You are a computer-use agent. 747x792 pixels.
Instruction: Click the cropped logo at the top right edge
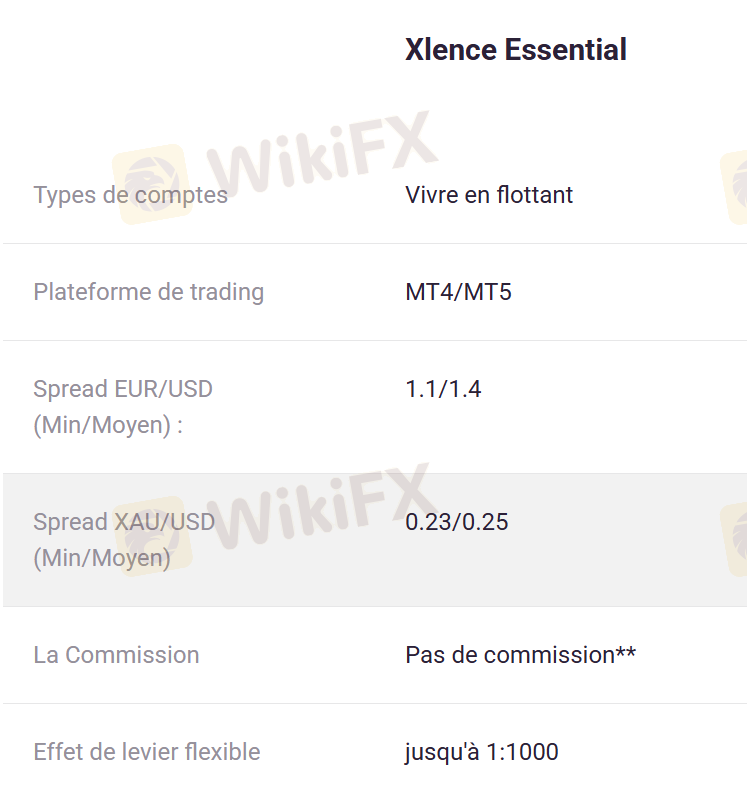tap(736, 186)
